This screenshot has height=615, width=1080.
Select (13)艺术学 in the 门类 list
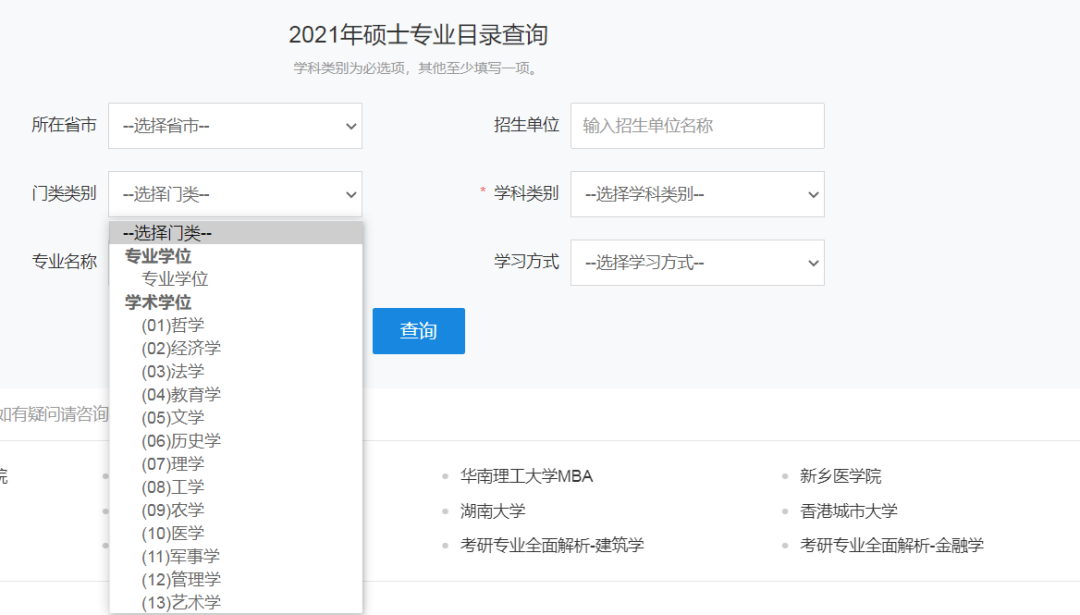coord(184,601)
